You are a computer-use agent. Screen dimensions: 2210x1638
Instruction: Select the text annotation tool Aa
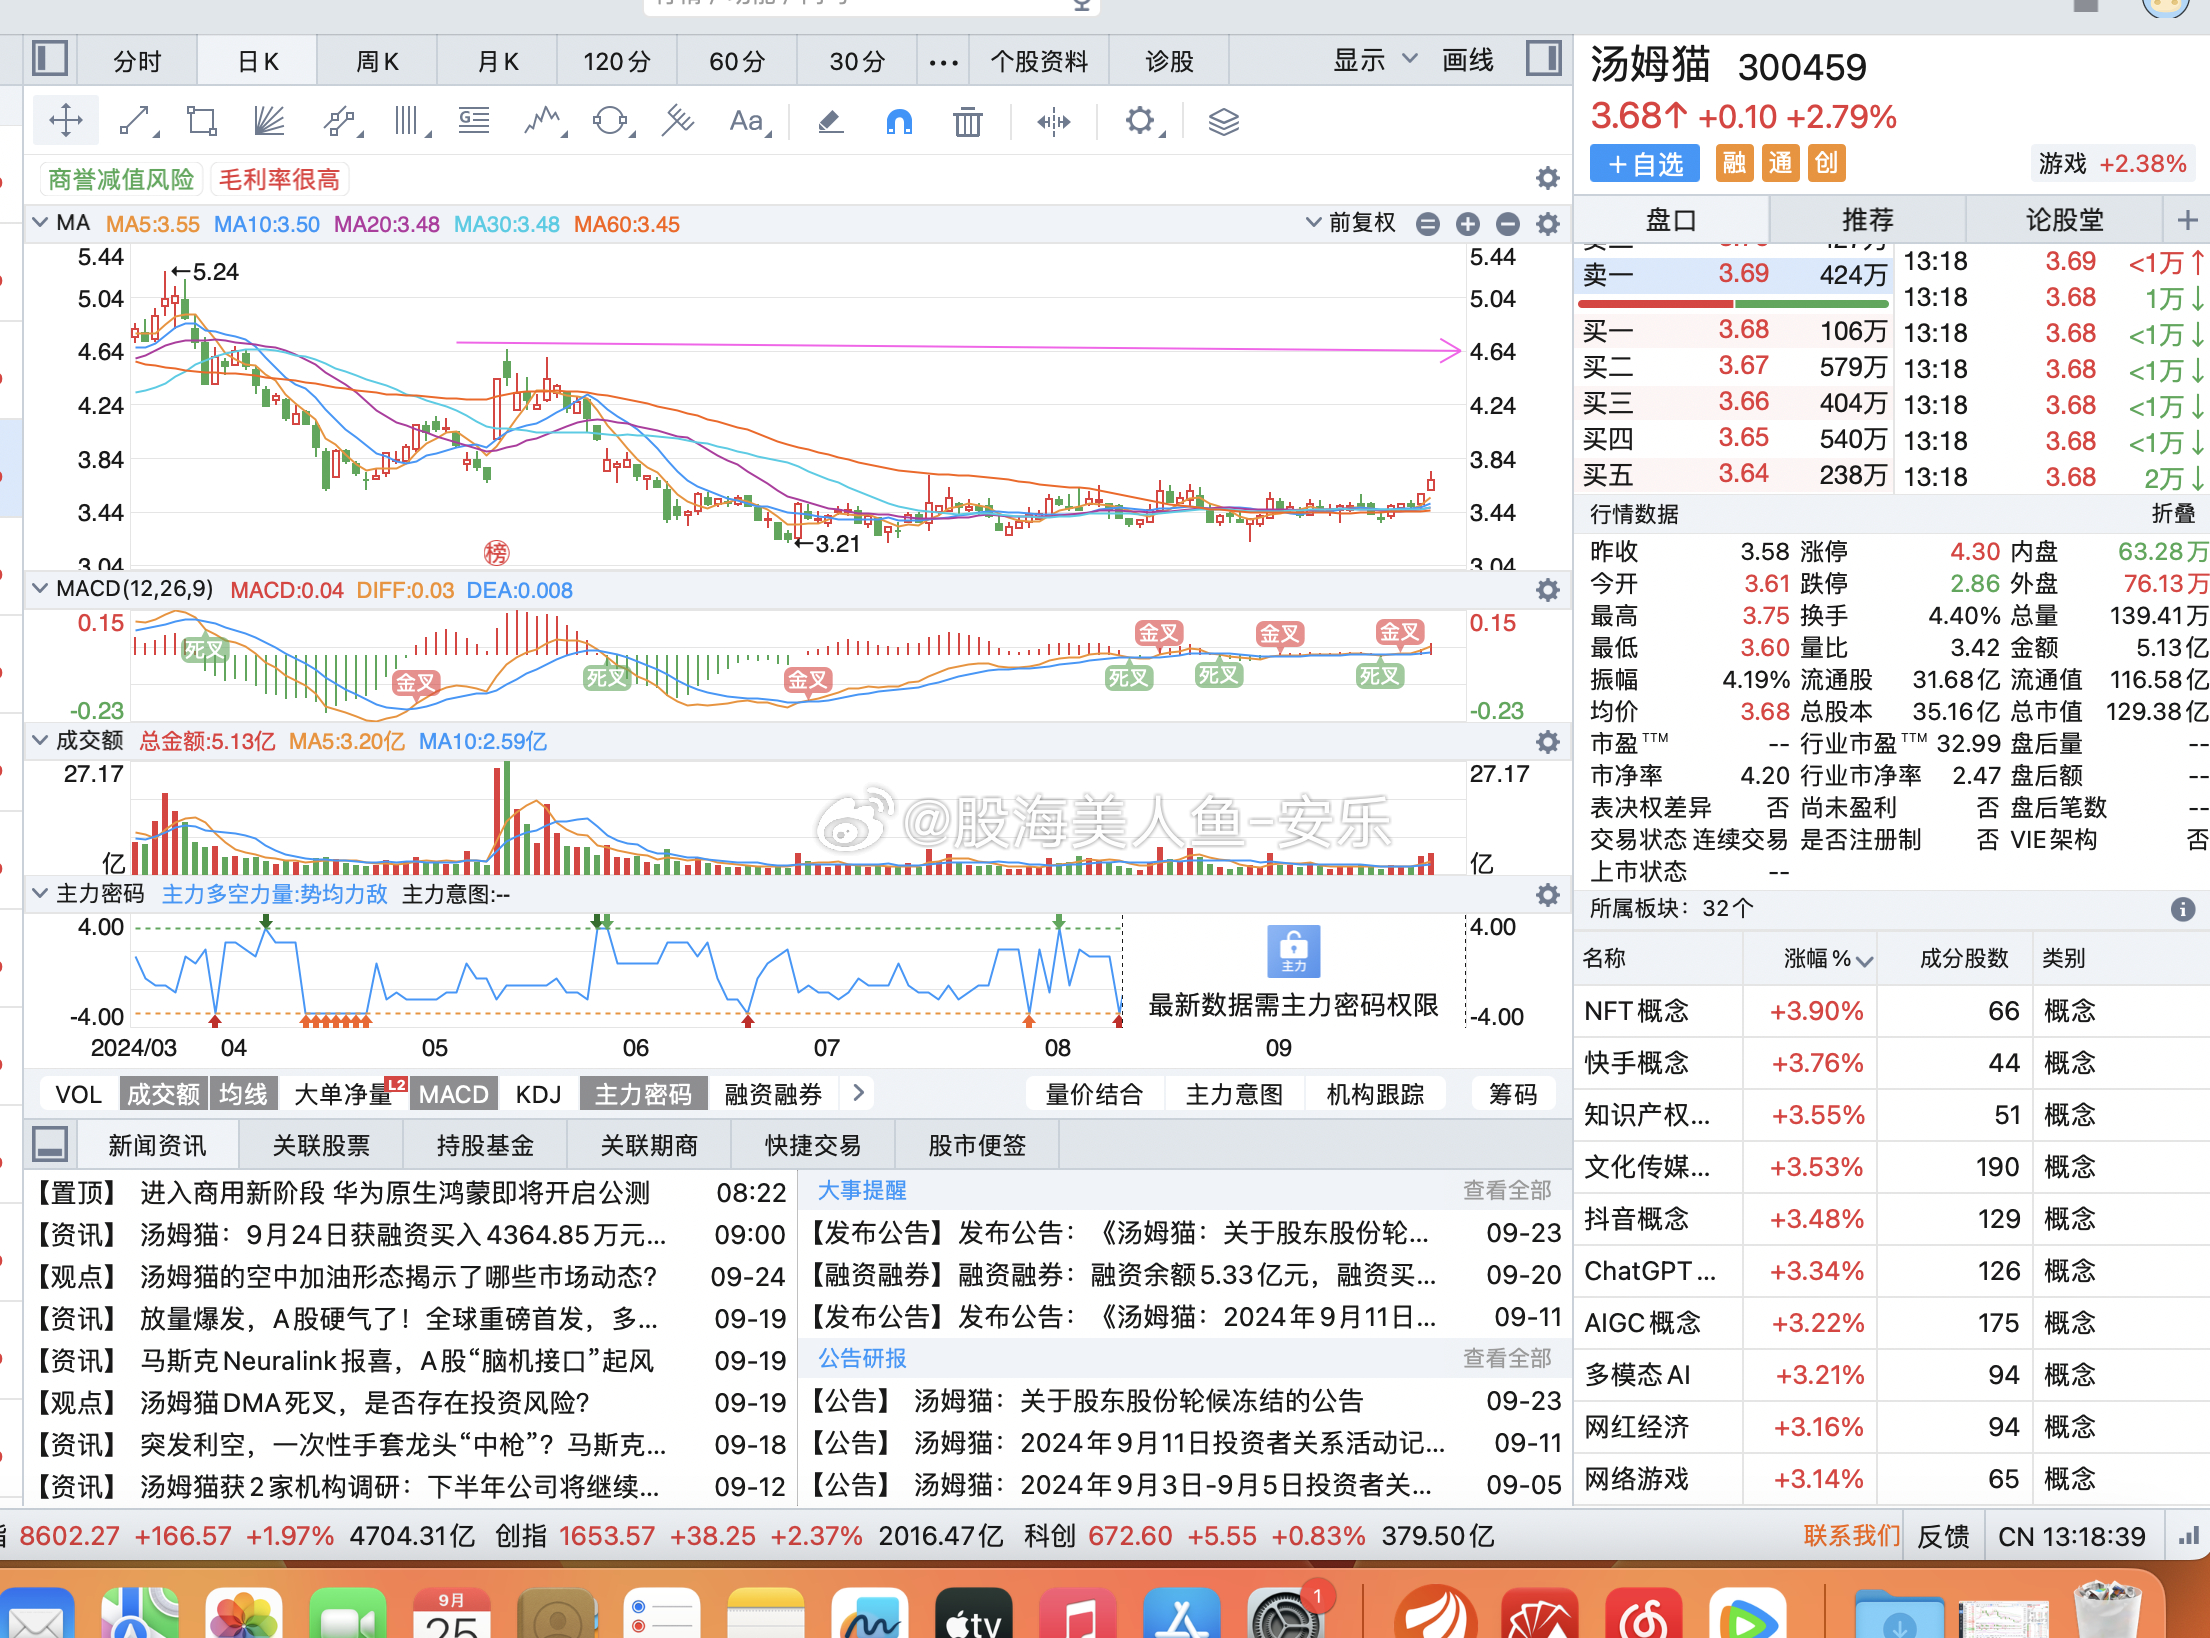[x=746, y=121]
